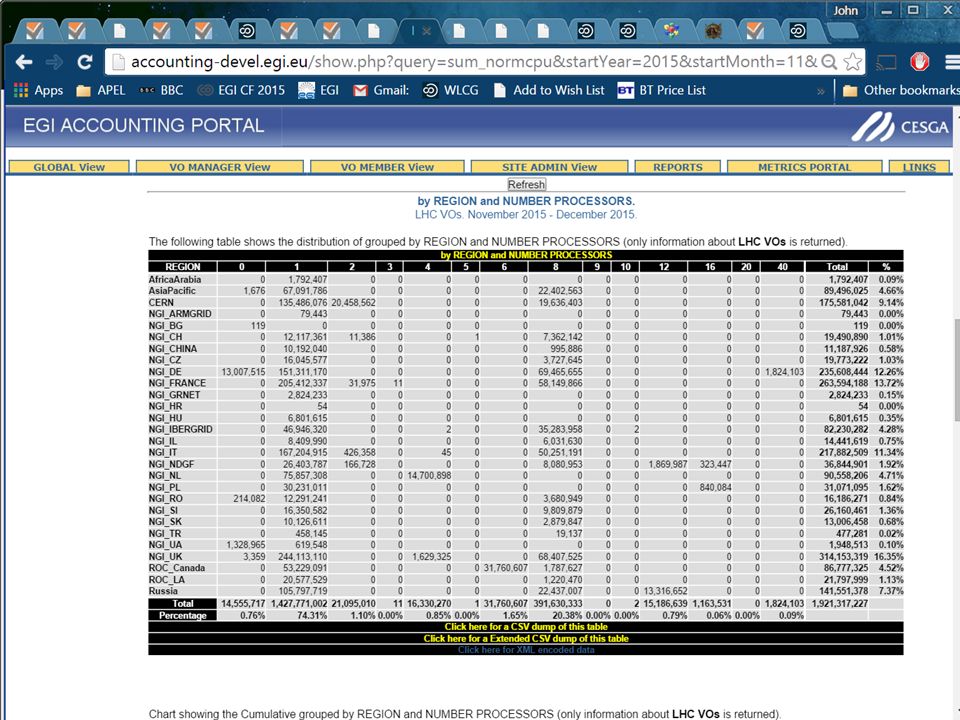960x720 pixels.
Task: Open the Apps grid shortcut
Action: 38,91
